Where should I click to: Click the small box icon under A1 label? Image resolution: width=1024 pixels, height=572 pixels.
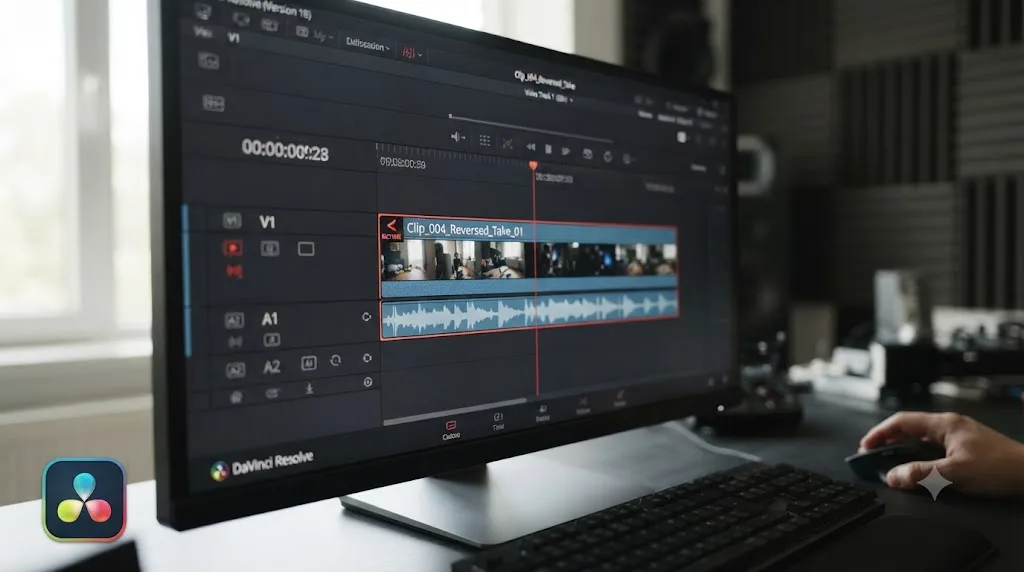pos(272,340)
